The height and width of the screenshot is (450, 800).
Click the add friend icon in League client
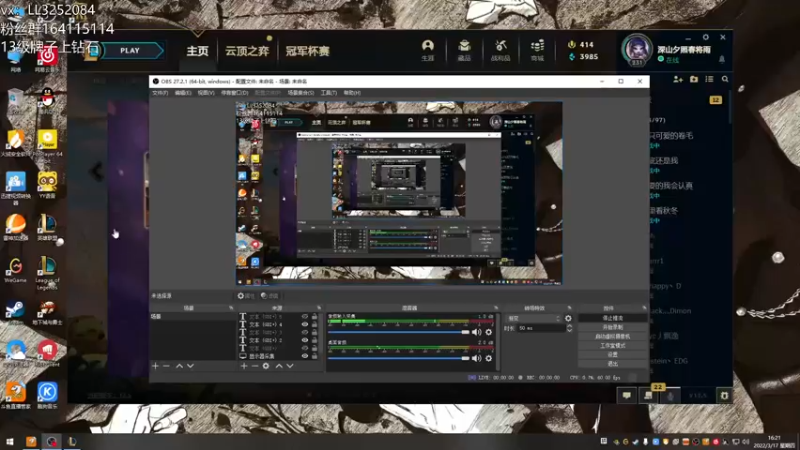[x=678, y=79]
